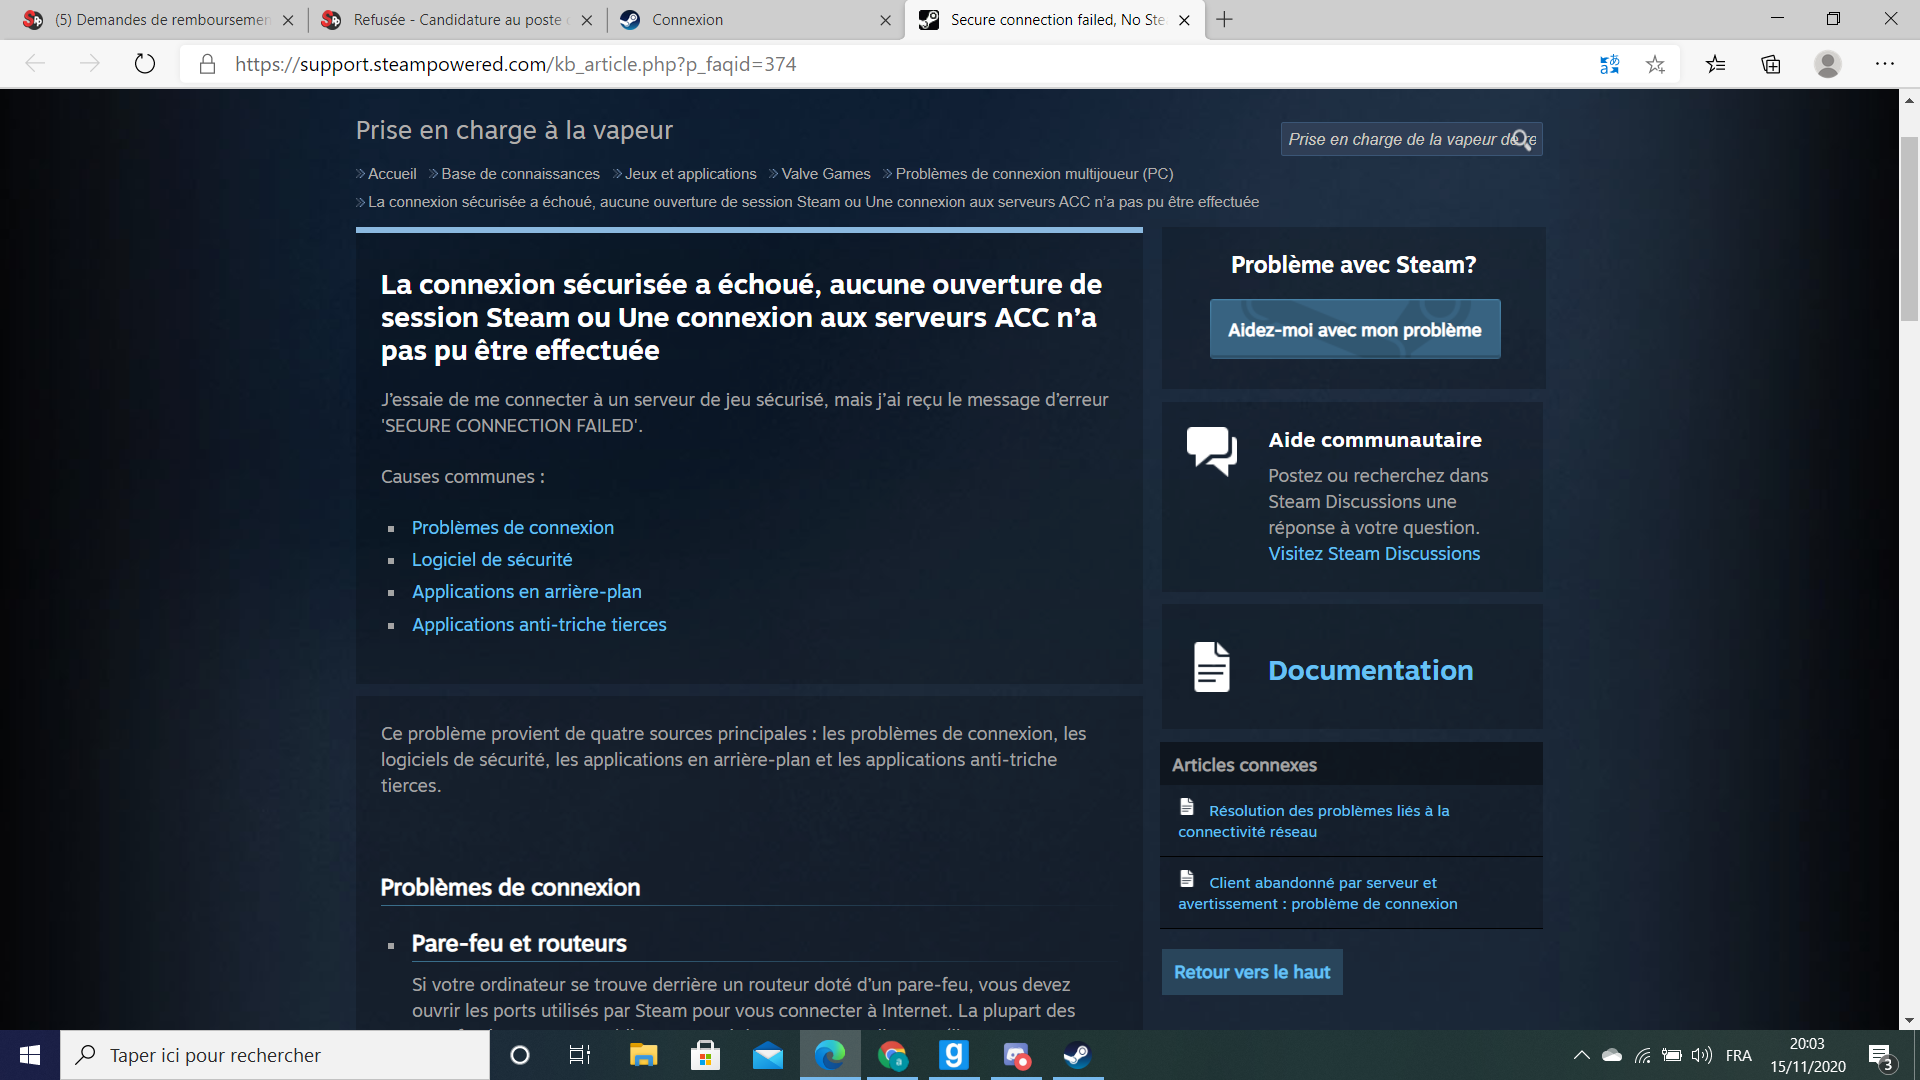Select the Secure connection failed tab
The width and height of the screenshot is (1920, 1080).
click(x=1054, y=20)
